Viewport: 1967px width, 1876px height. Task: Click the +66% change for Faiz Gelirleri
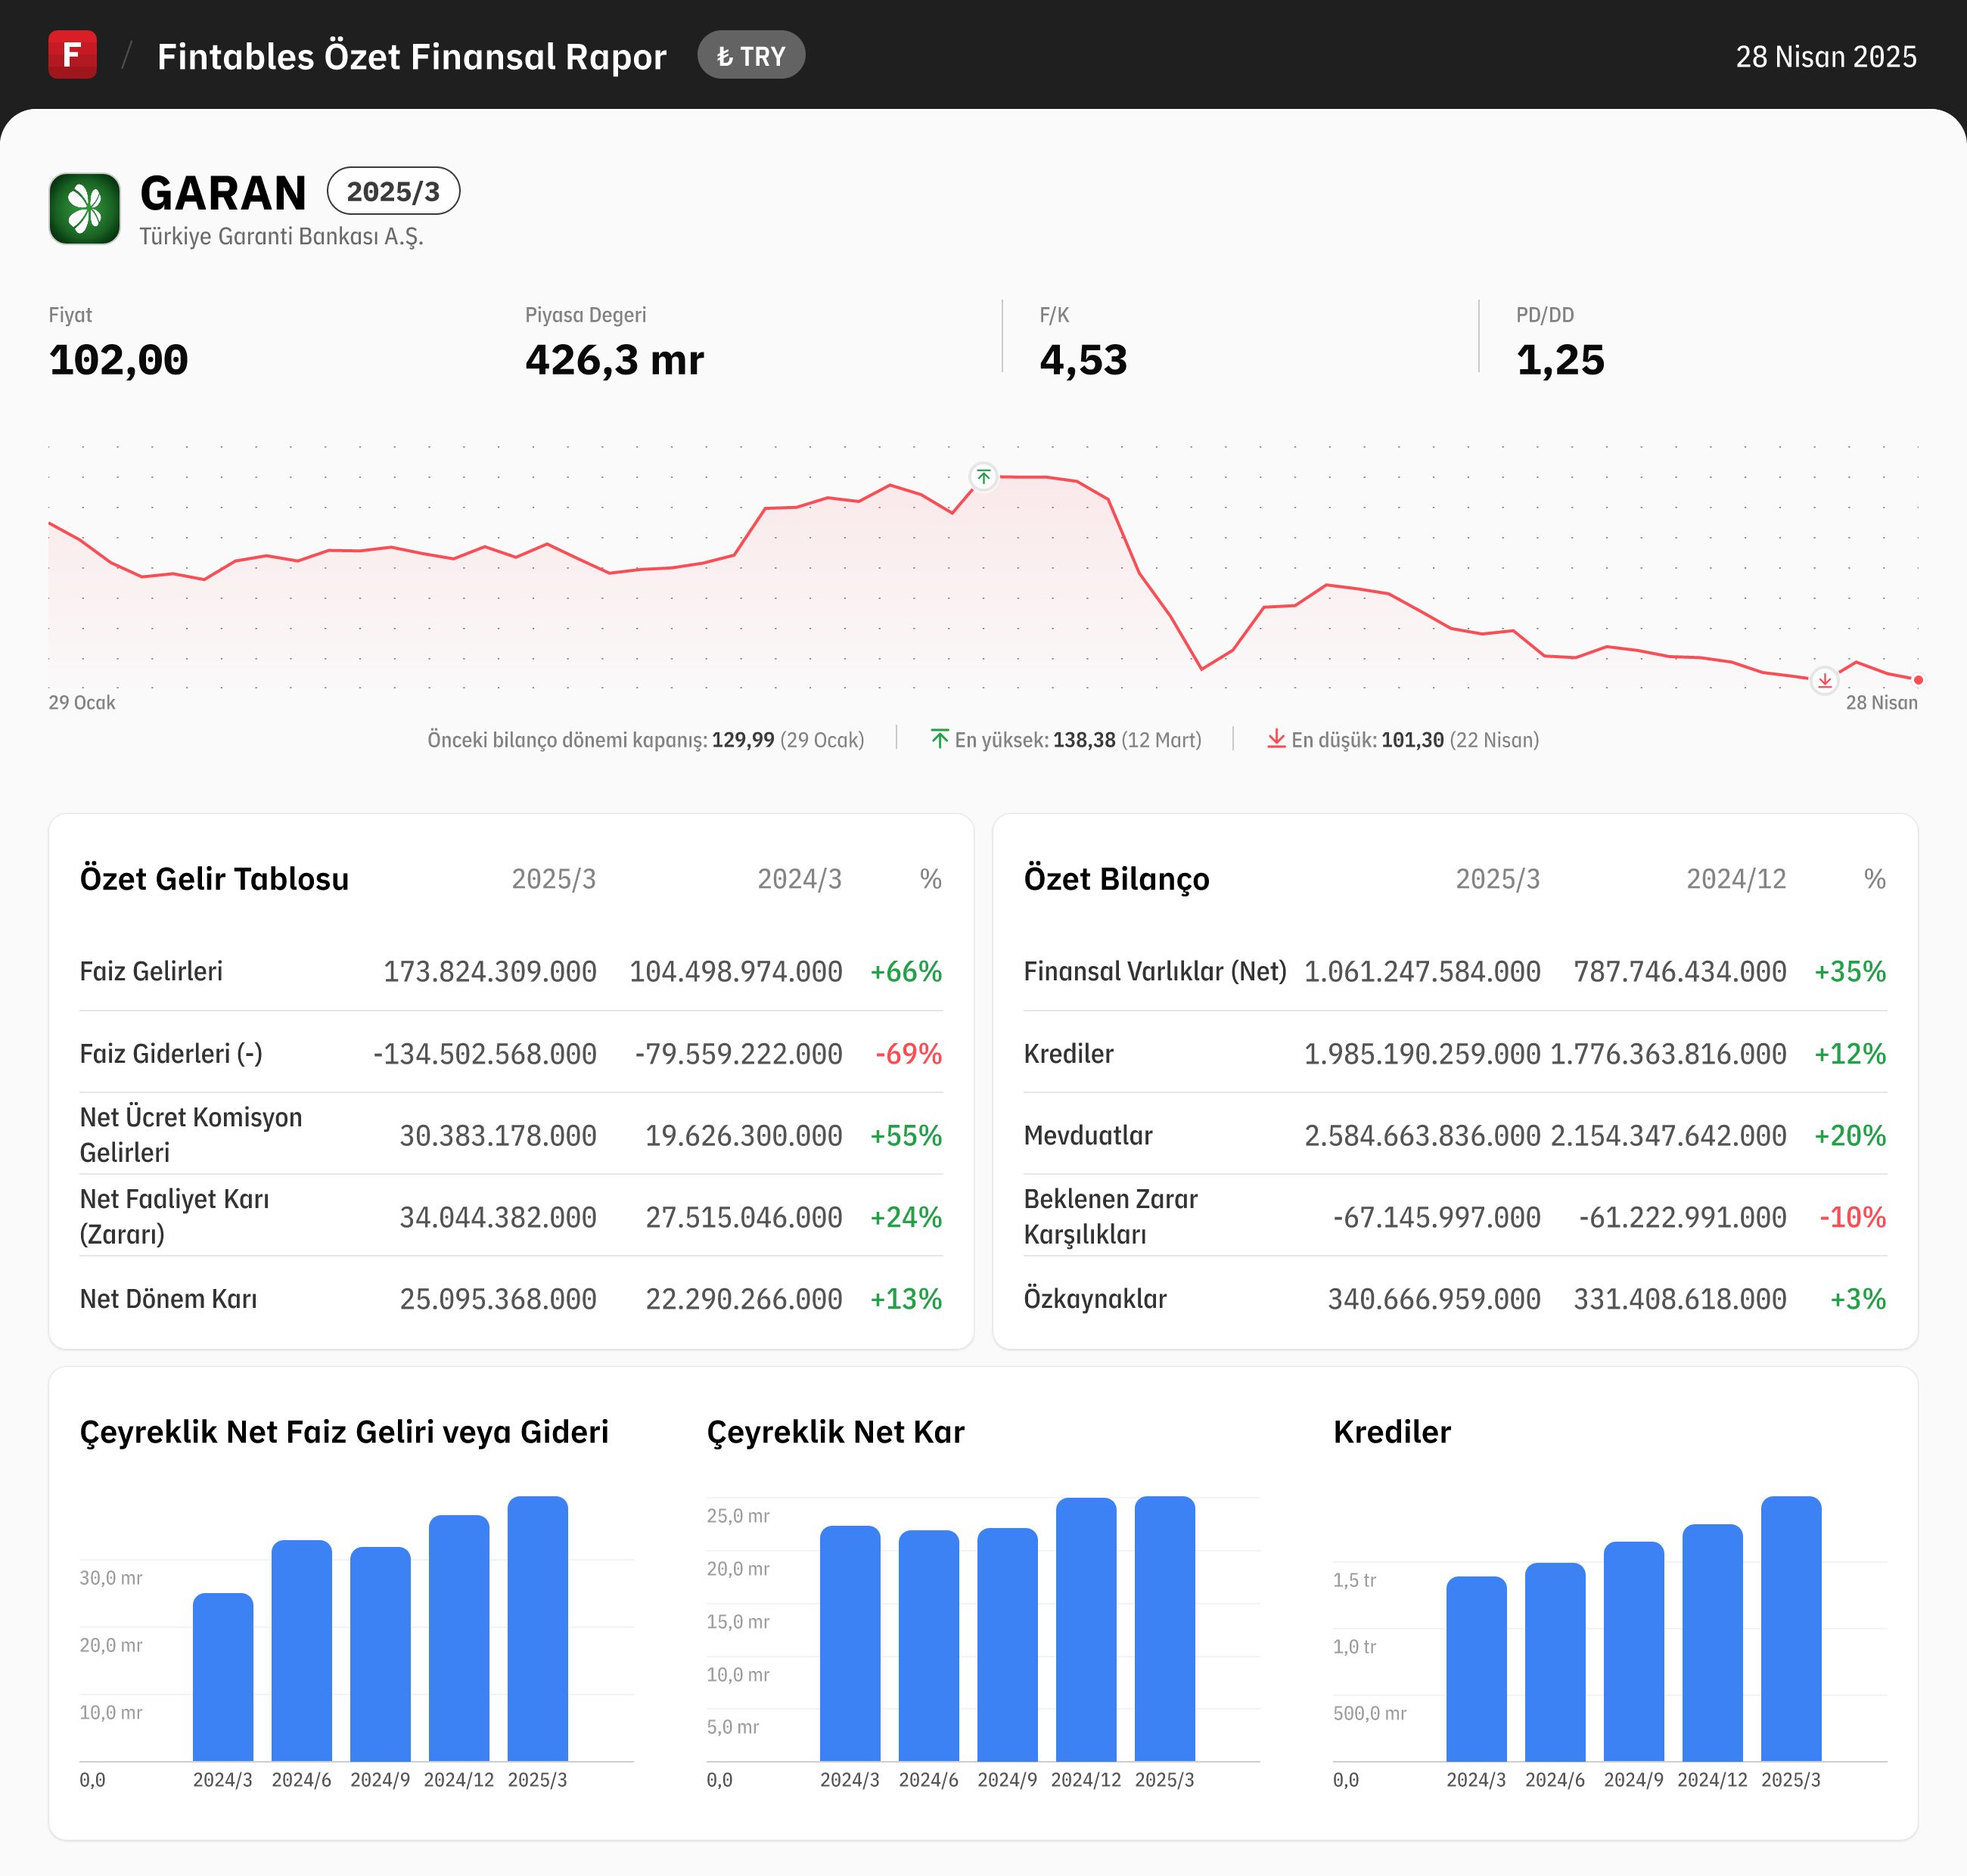tap(906, 971)
